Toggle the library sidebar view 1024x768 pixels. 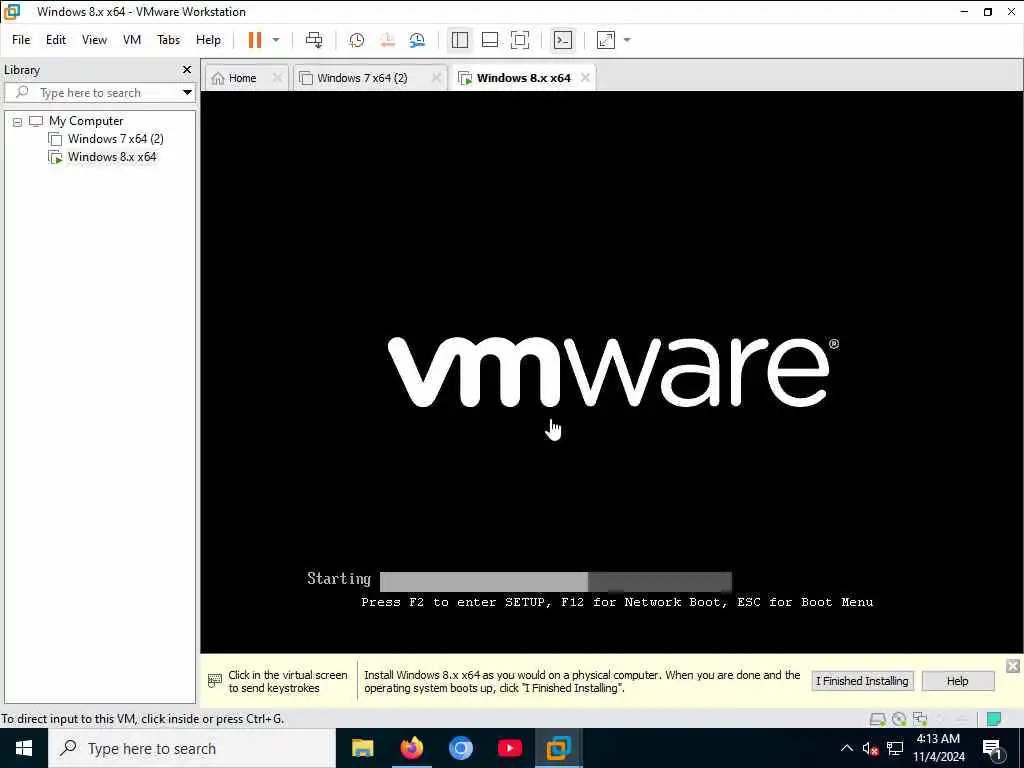pos(460,40)
